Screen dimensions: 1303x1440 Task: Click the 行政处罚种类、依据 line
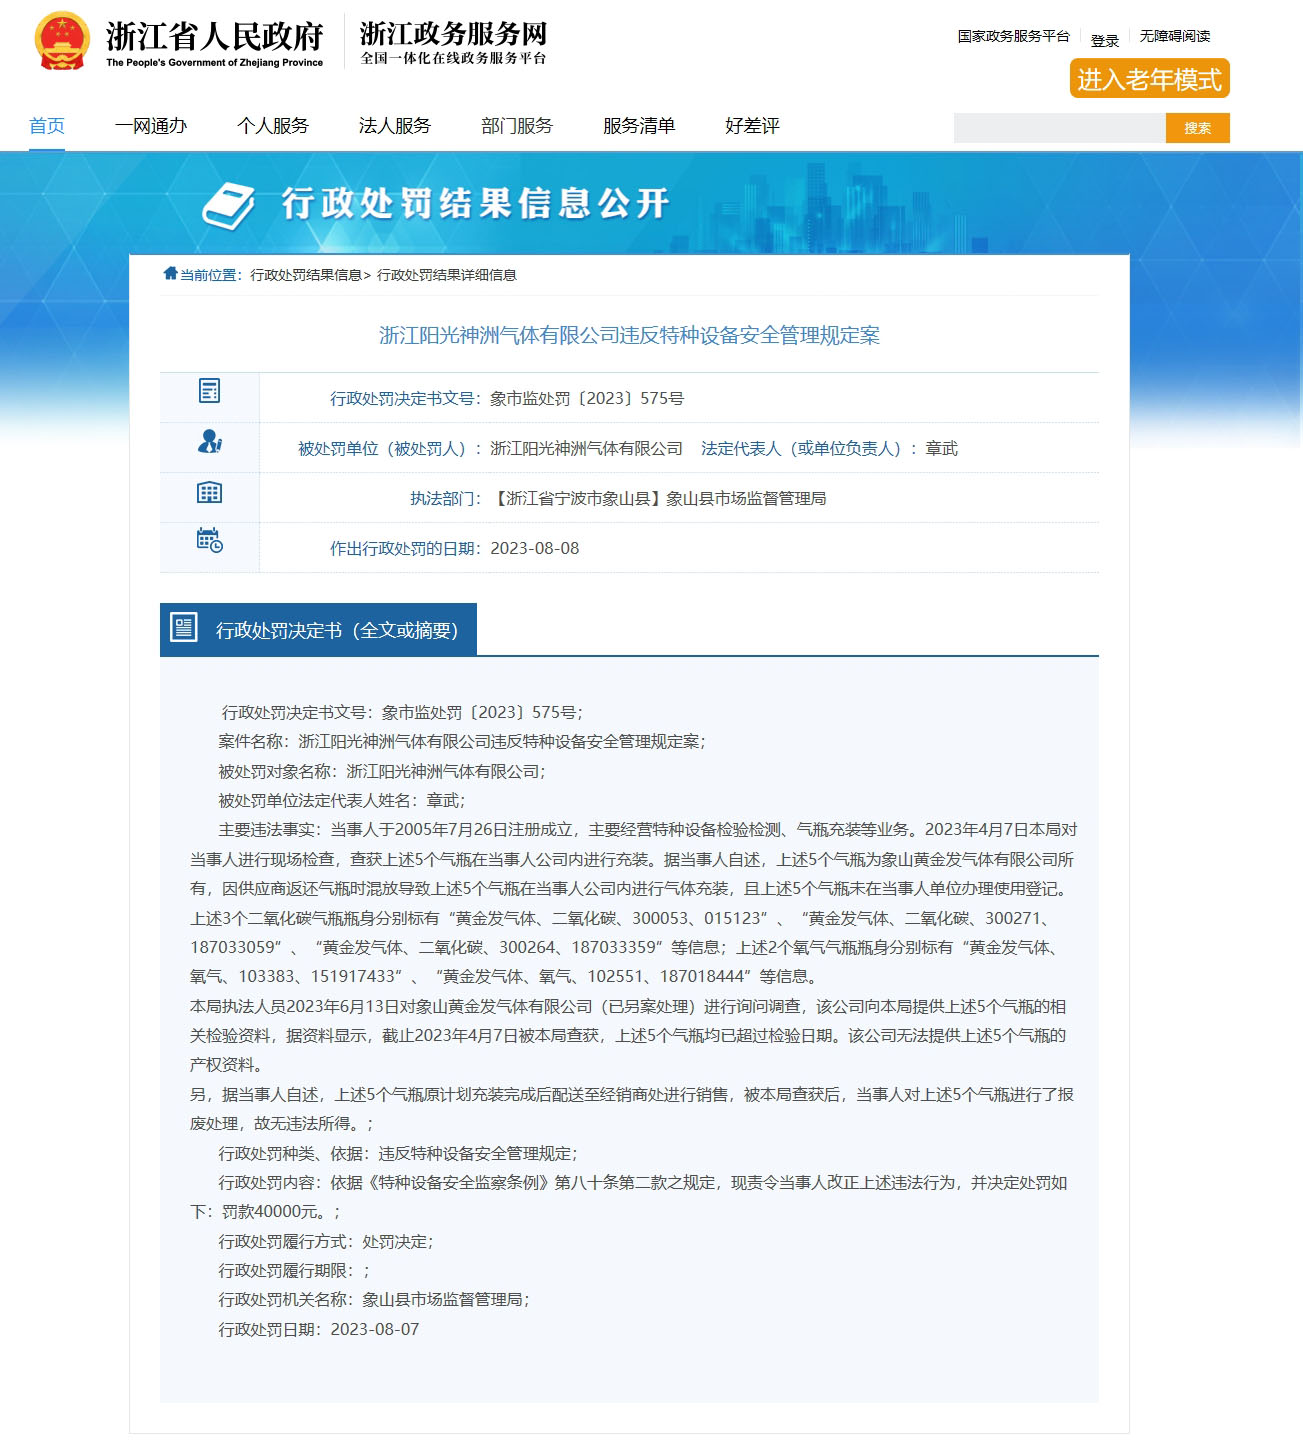[398, 1153]
